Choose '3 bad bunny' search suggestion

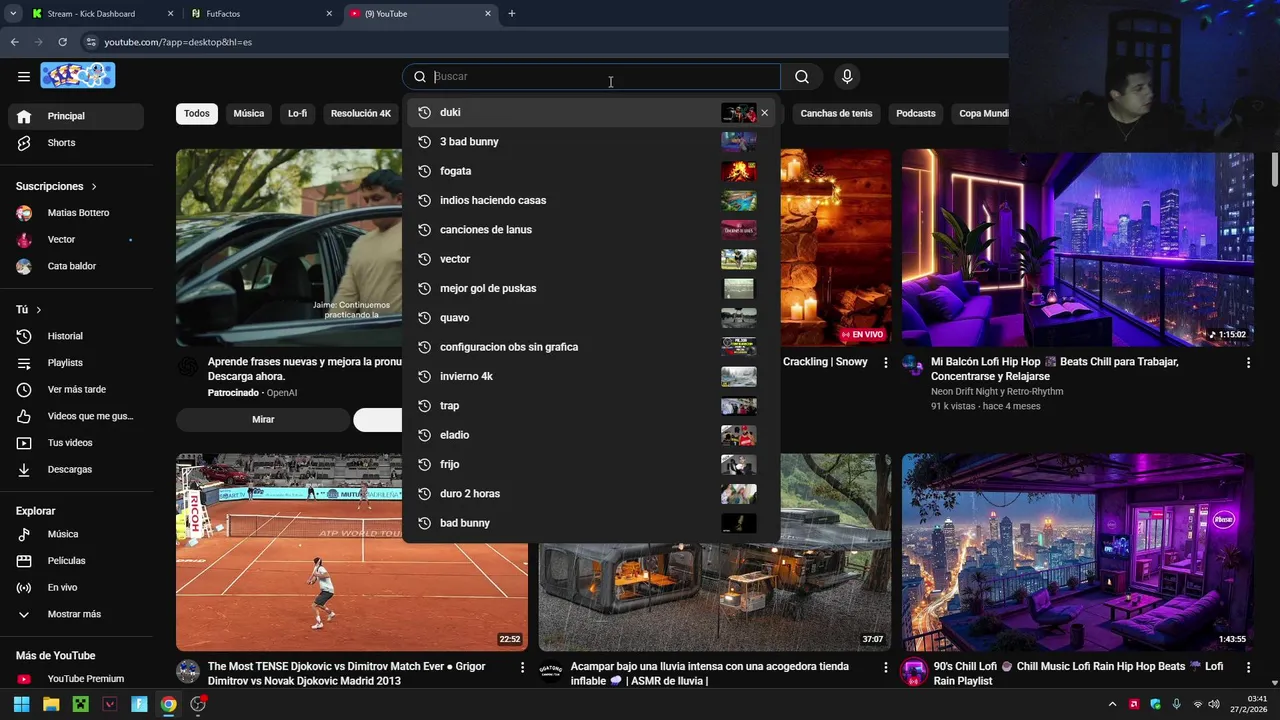591,142
